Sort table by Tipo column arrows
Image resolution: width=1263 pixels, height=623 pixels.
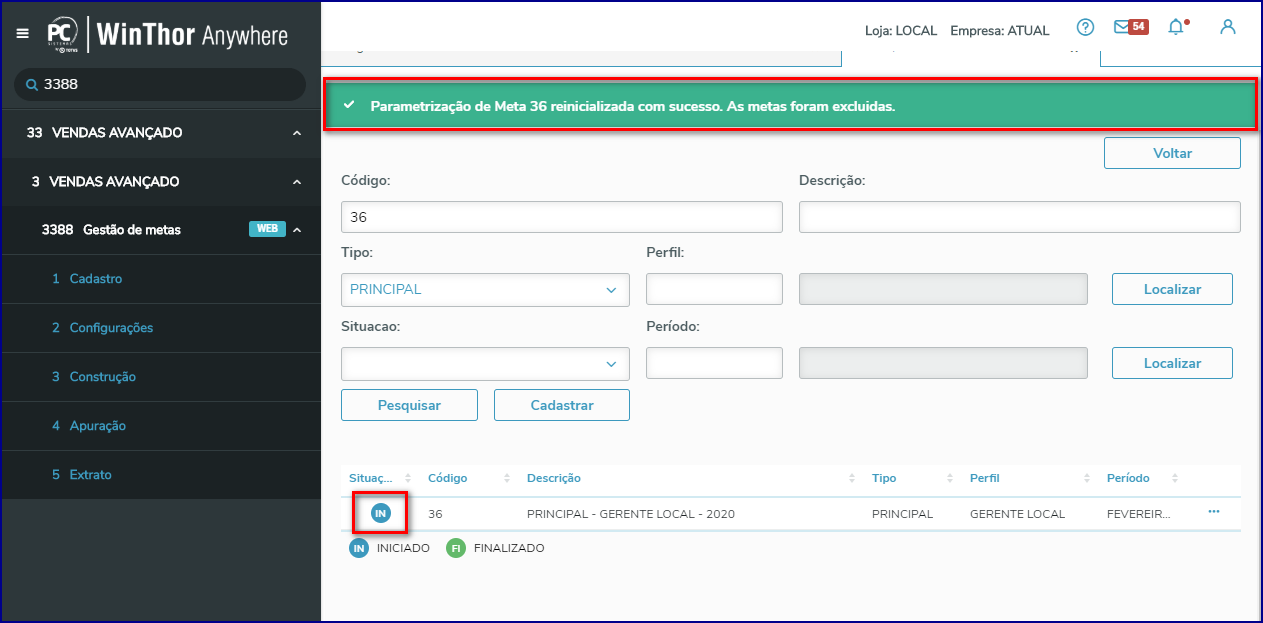pyautogui.click(x=950, y=478)
